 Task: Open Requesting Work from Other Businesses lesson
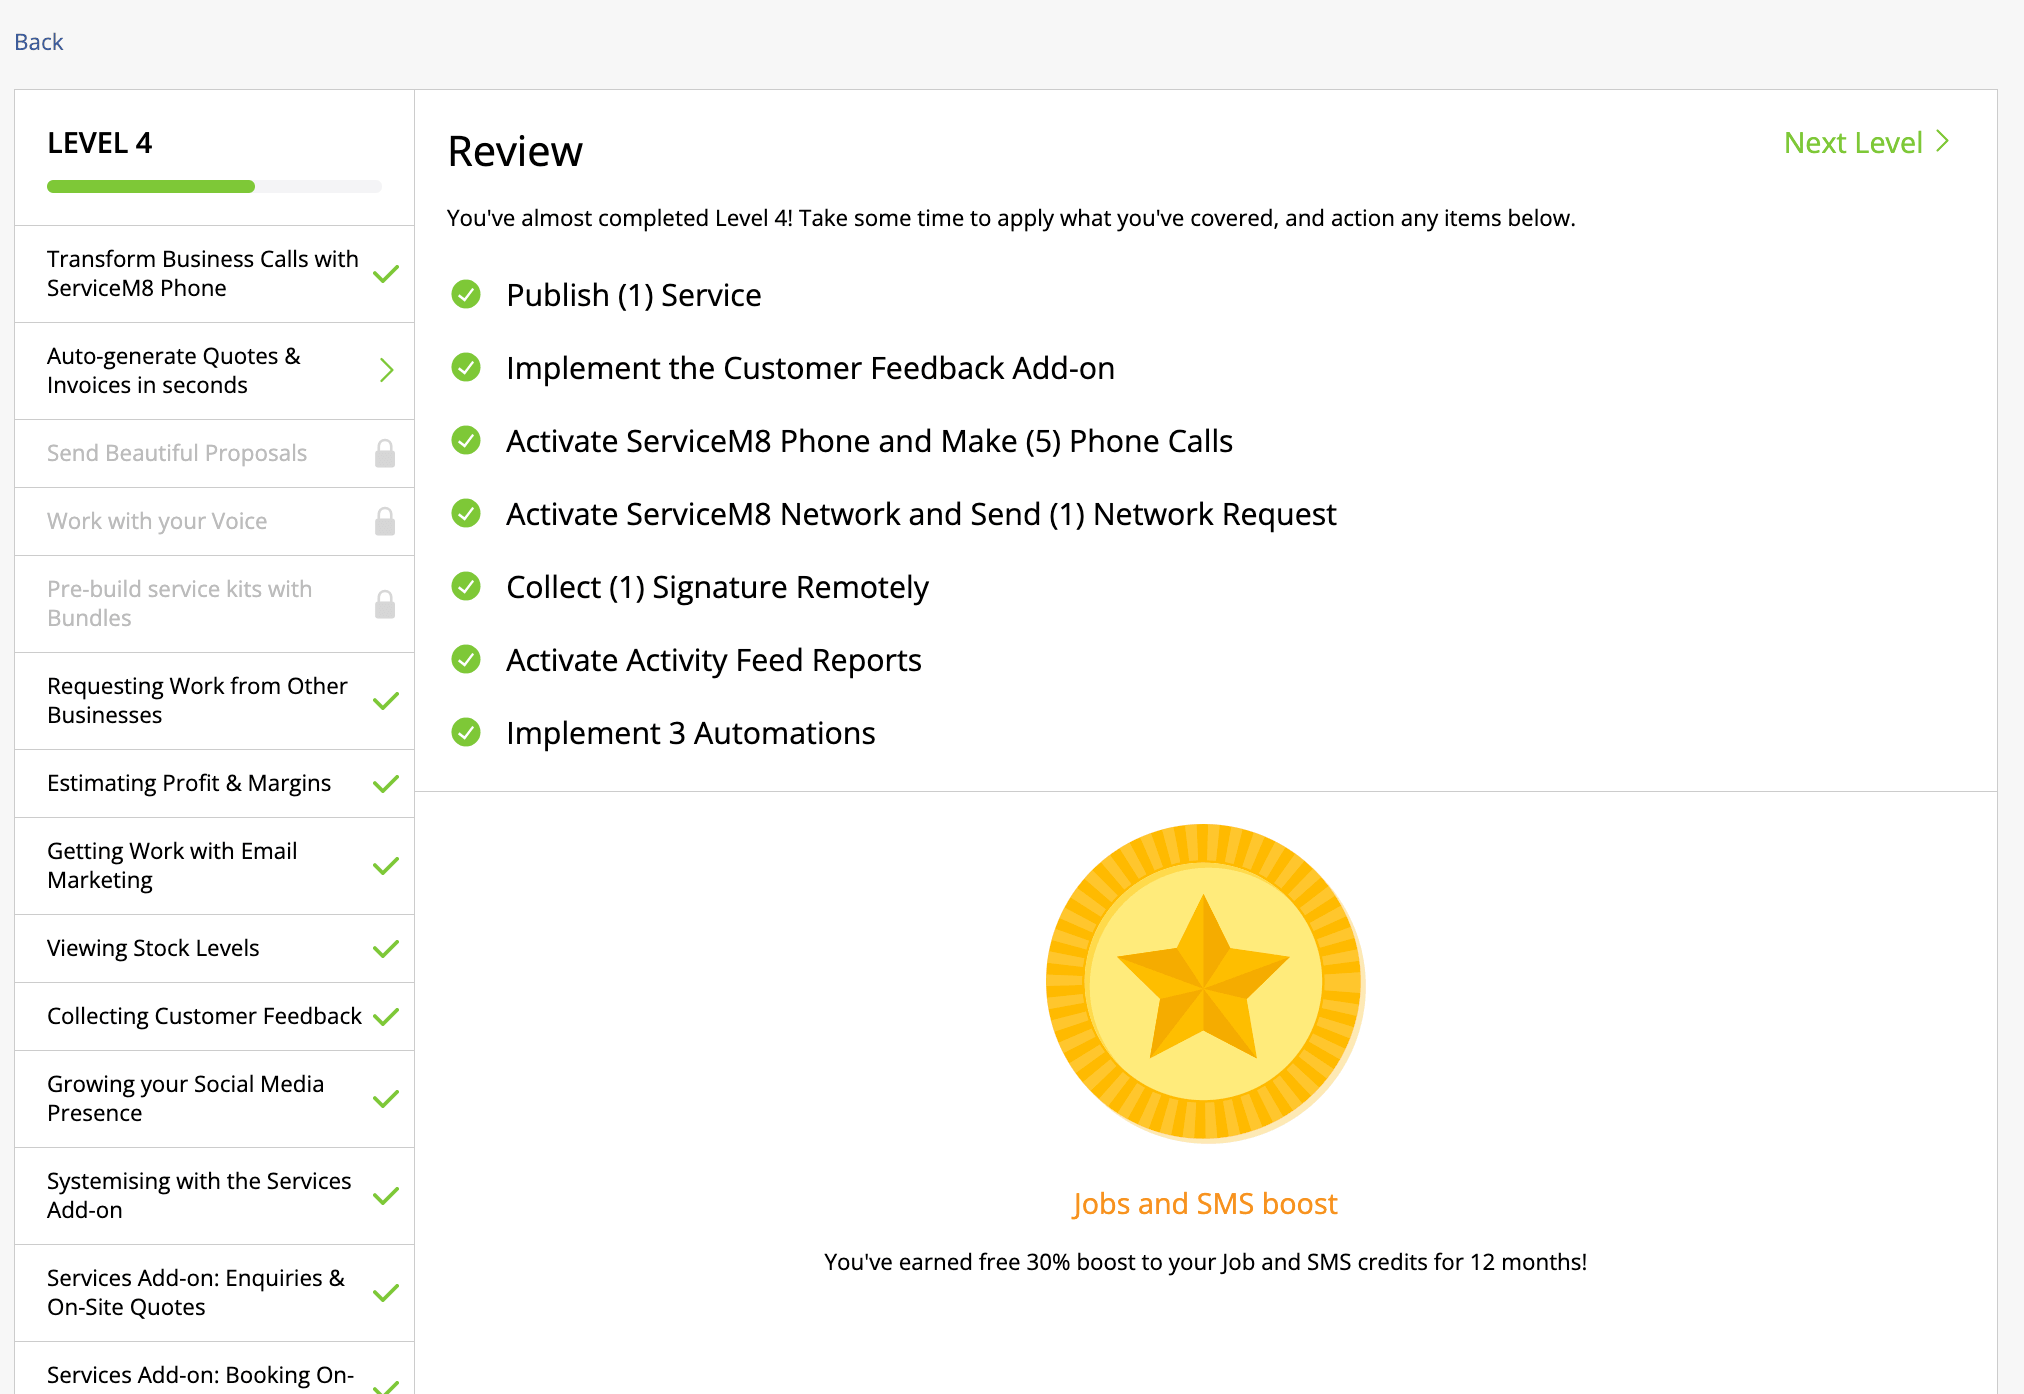tap(197, 701)
